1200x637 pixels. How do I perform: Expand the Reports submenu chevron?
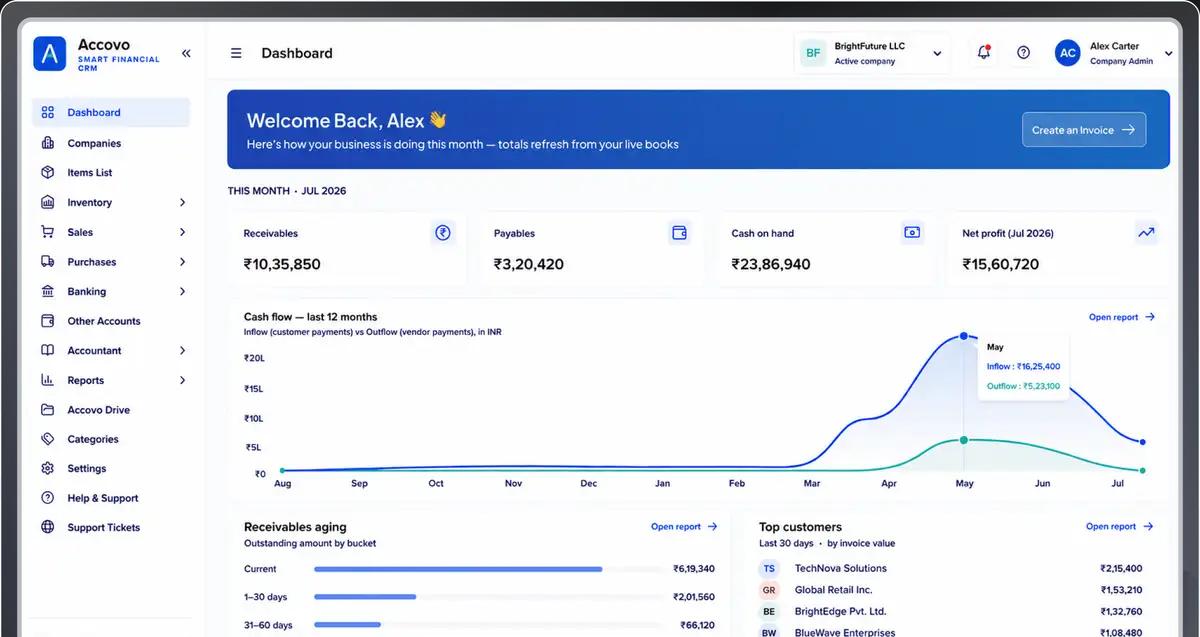(x=182, y=380)
